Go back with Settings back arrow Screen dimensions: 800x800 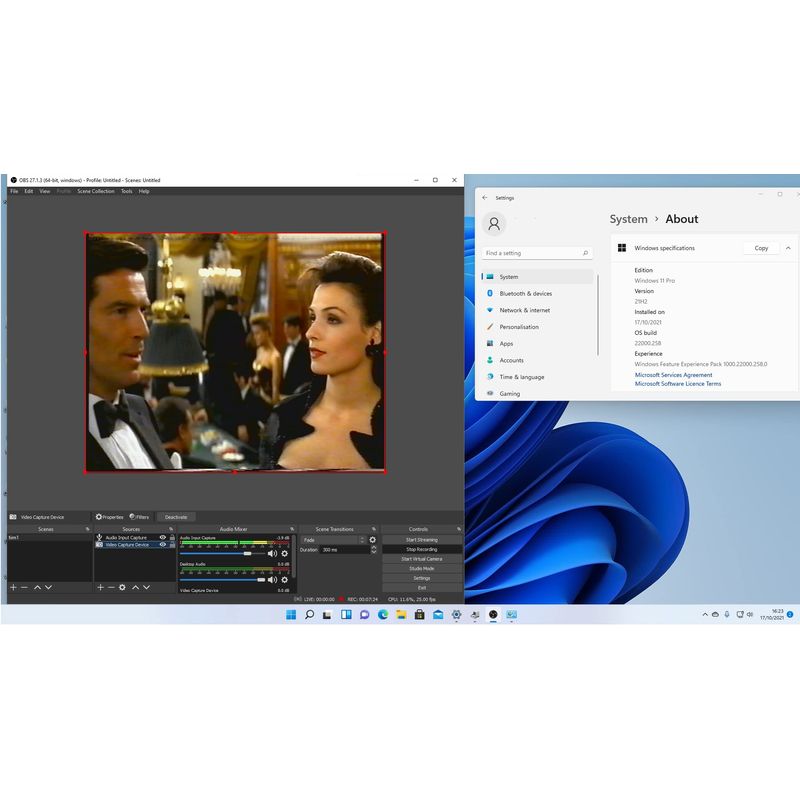[x=485, y=197]
